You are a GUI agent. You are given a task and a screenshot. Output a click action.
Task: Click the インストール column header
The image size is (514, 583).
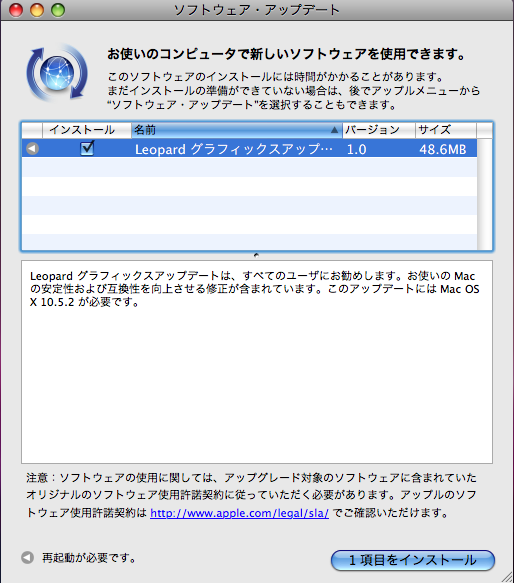click(87, 130)
